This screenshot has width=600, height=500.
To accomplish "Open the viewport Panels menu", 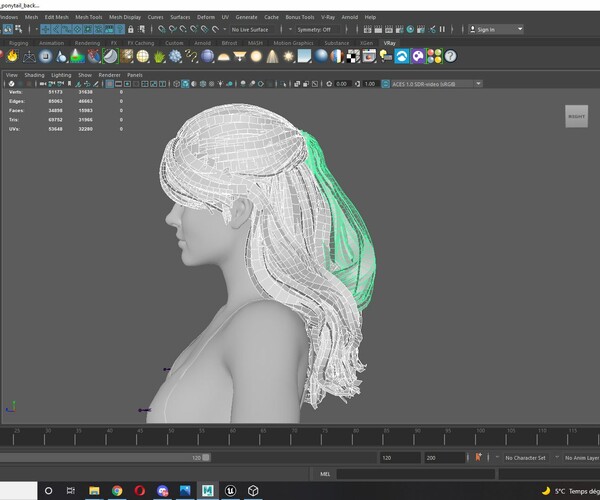I will click(135, 75).
